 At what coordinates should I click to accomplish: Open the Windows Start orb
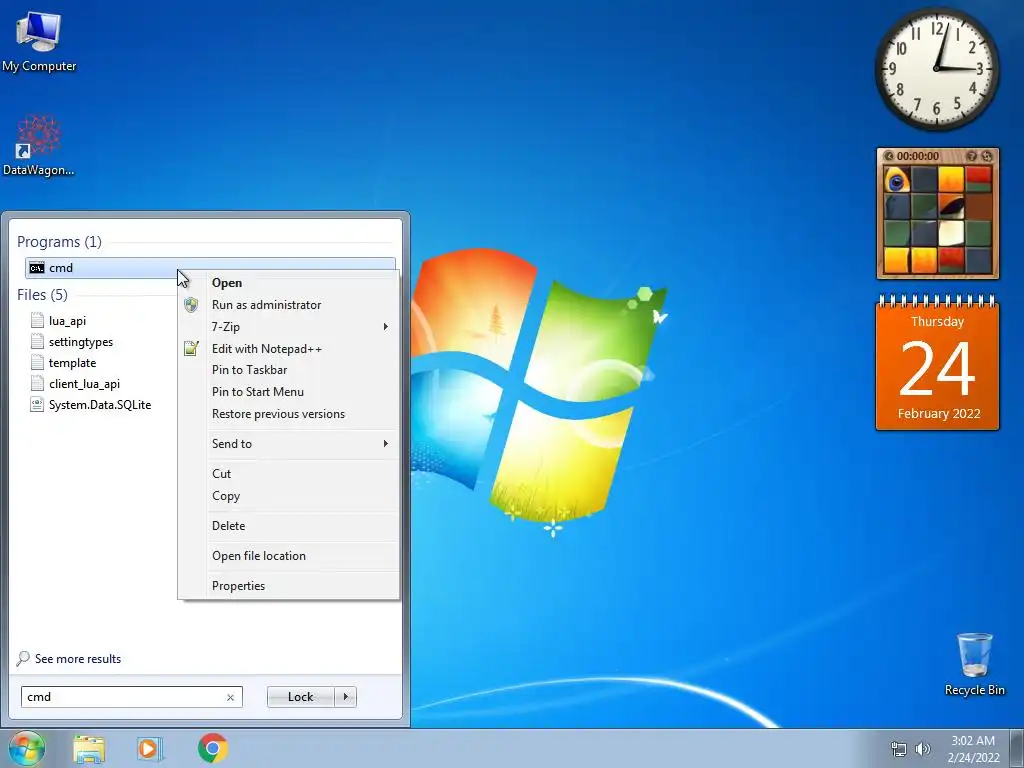27,748
